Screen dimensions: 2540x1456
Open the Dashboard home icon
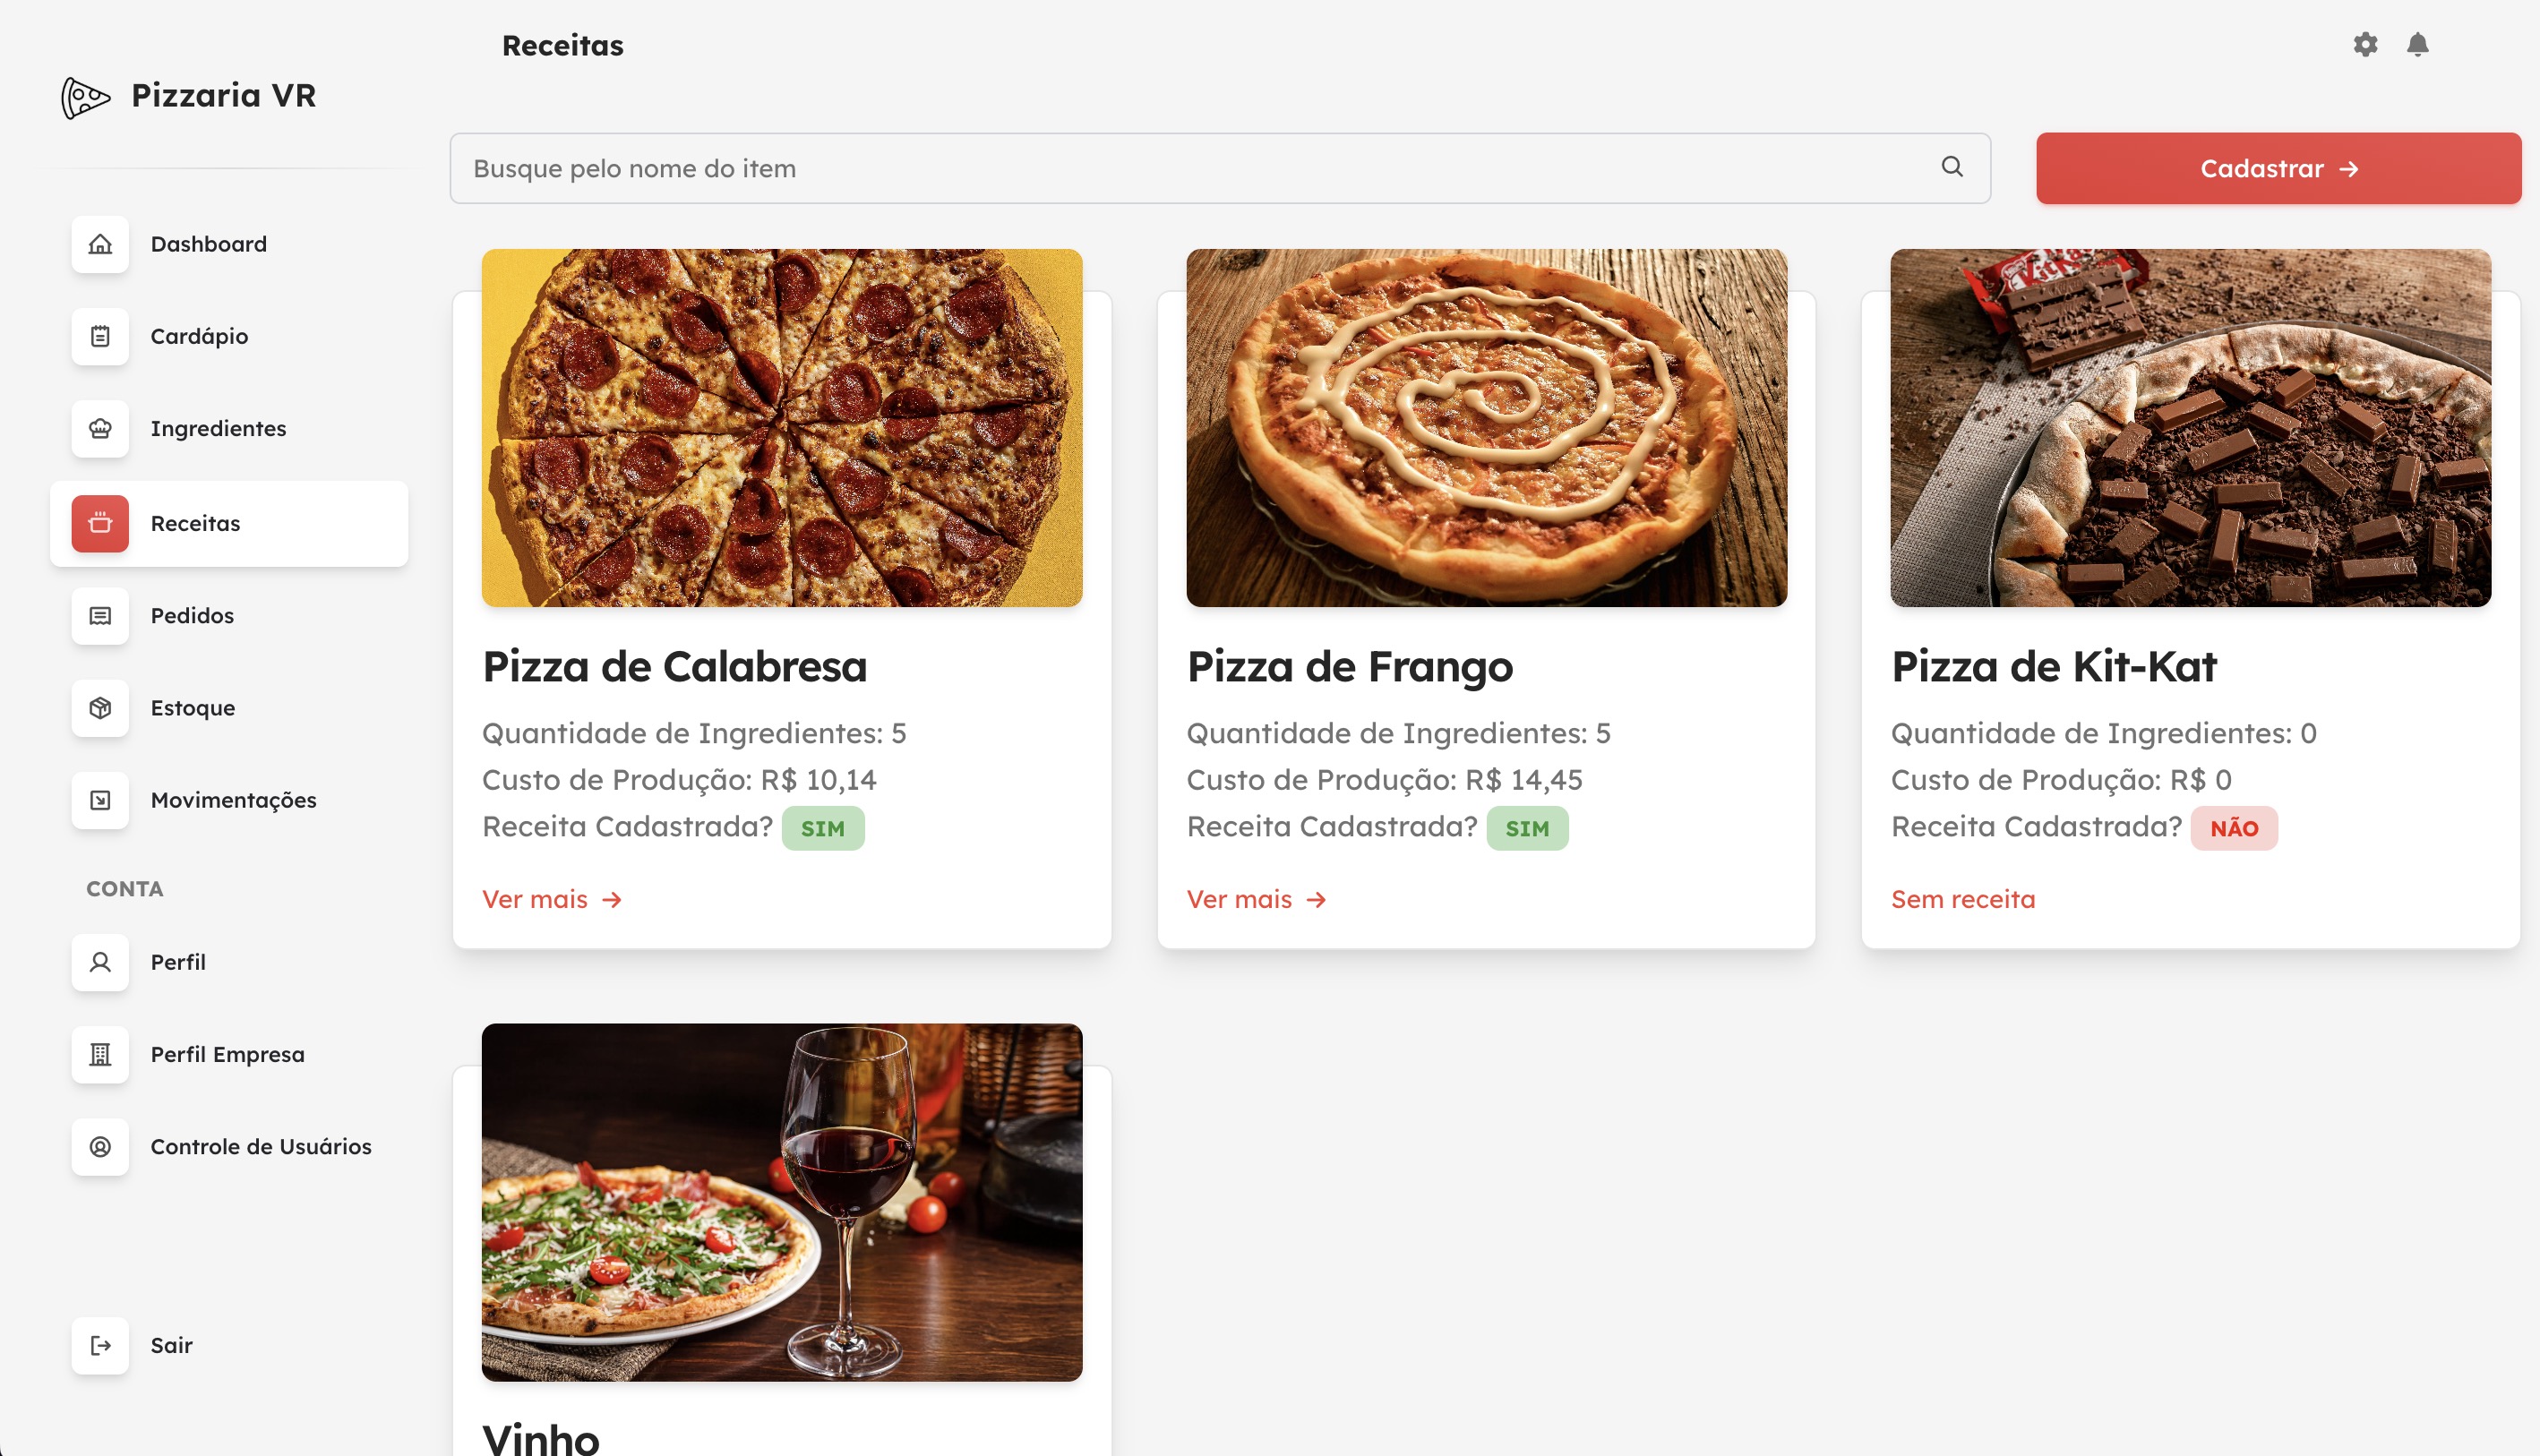(100, 244)
